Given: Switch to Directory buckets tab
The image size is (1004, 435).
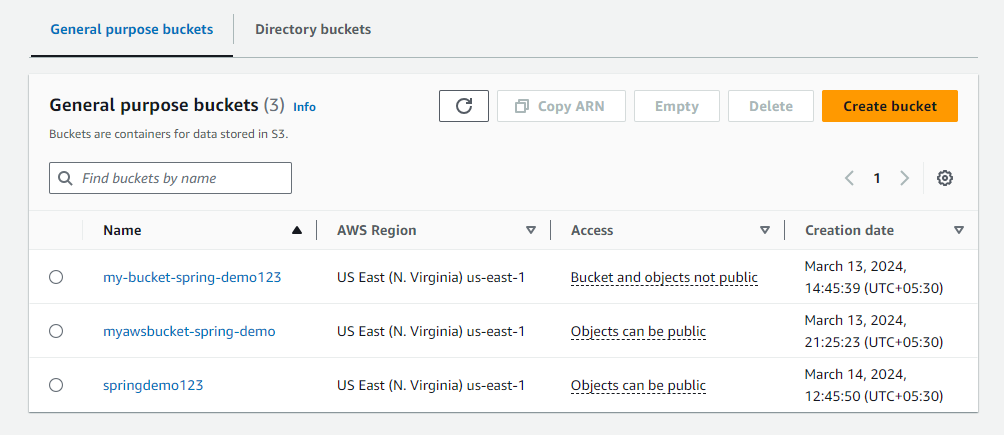Looking at the screenshot, I should [313, 29].
